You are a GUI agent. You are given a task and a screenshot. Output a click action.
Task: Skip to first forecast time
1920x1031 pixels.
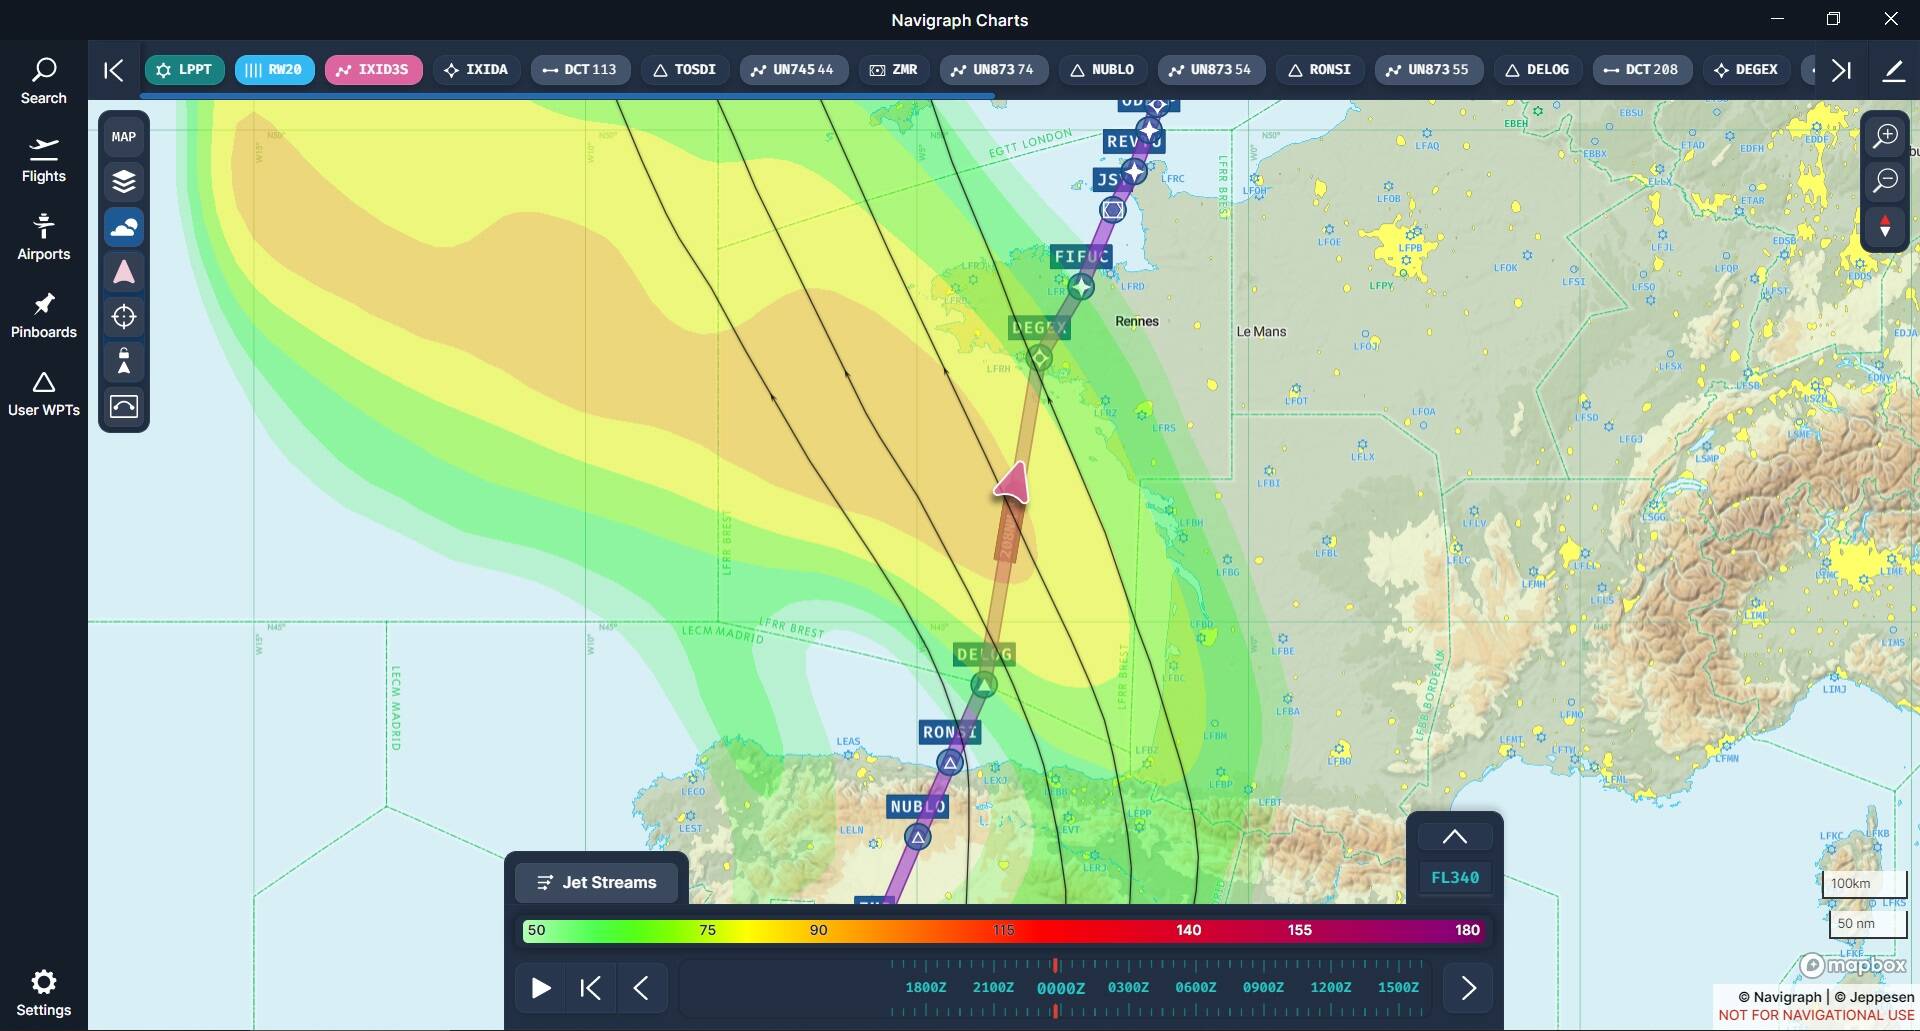590,988
